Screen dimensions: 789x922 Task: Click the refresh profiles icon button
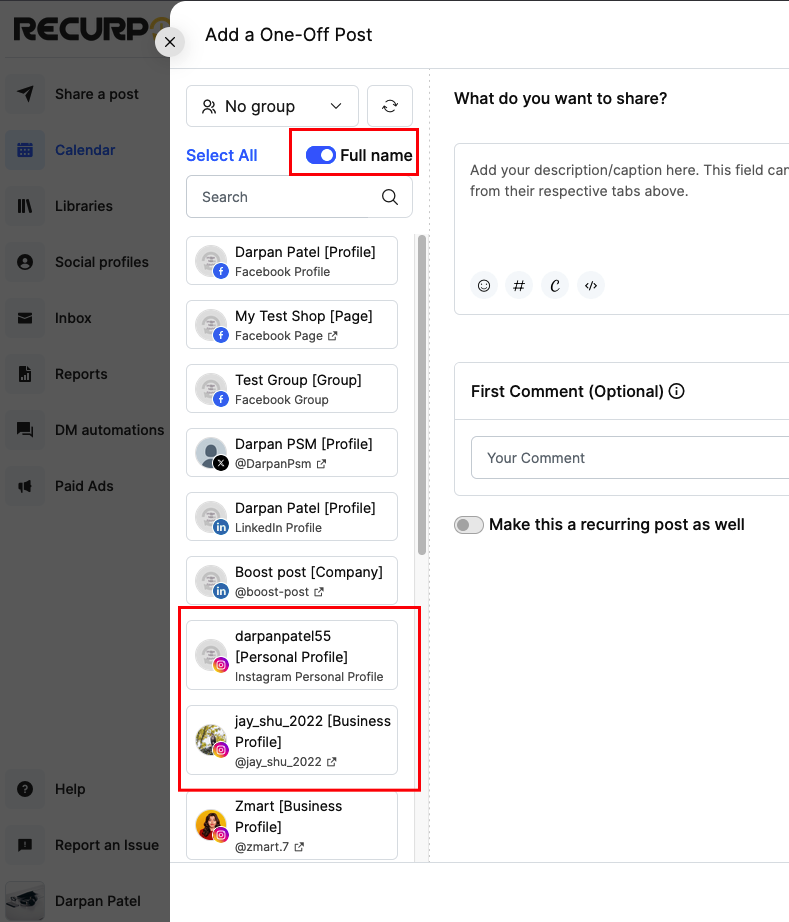click(x=390, y=106)
